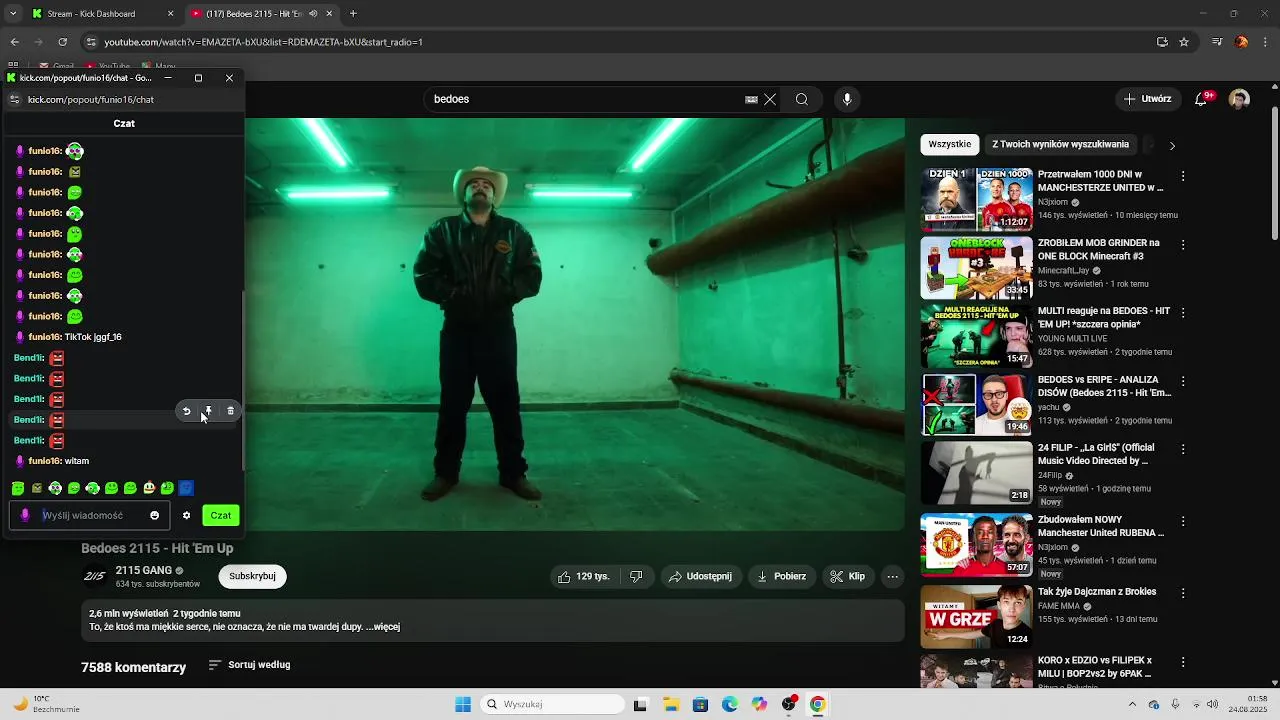Open options for ZROBIŁEM MOB GRINDER video
Viewport: 1280px width, 720px height.
(x=1183, y=245)
